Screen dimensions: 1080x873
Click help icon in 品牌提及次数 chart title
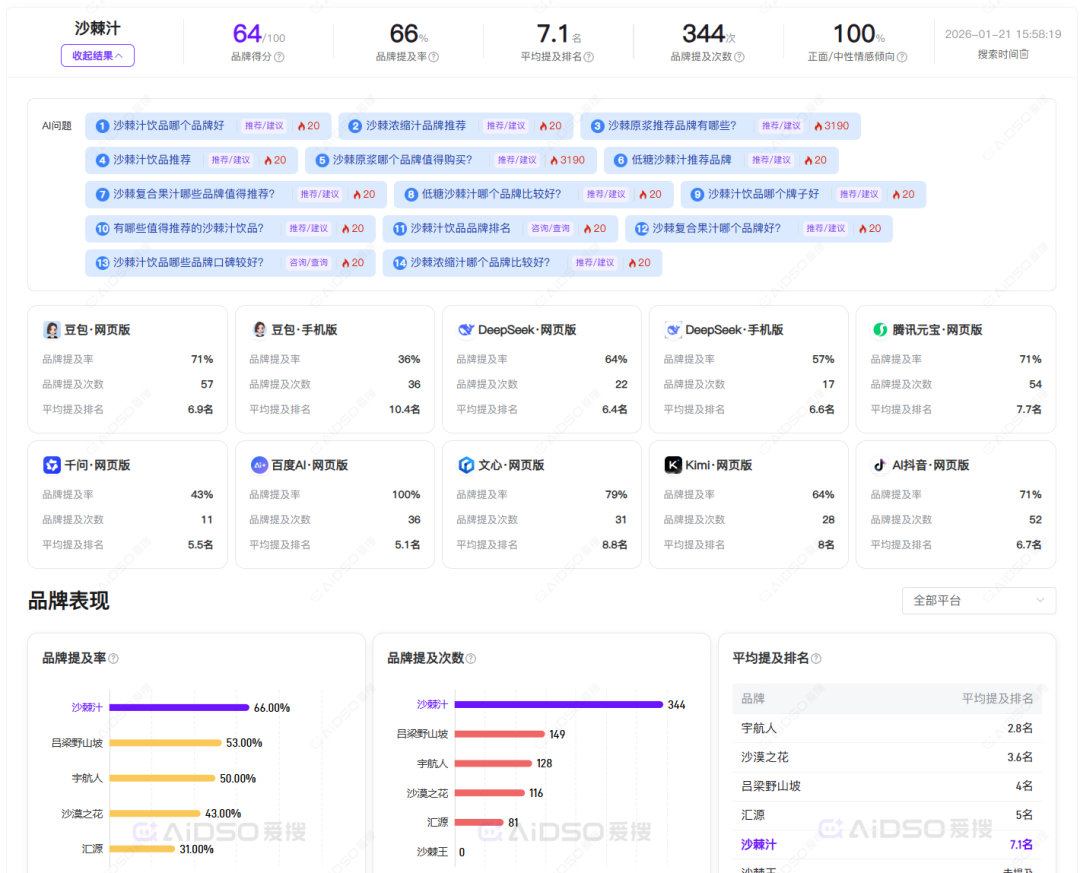click(471, 658)
